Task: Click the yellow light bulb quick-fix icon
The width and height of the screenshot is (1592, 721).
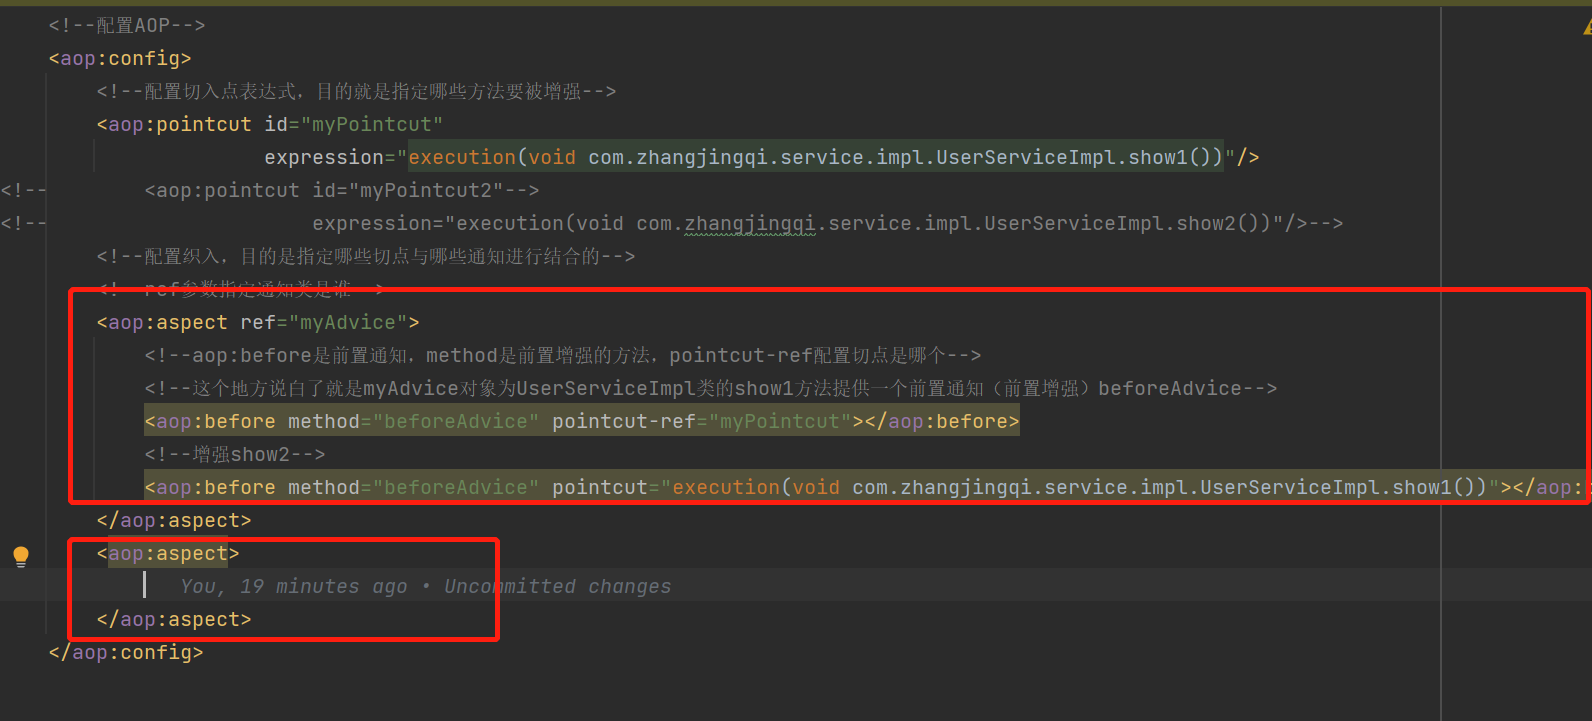Action: [x=21, y=556]
